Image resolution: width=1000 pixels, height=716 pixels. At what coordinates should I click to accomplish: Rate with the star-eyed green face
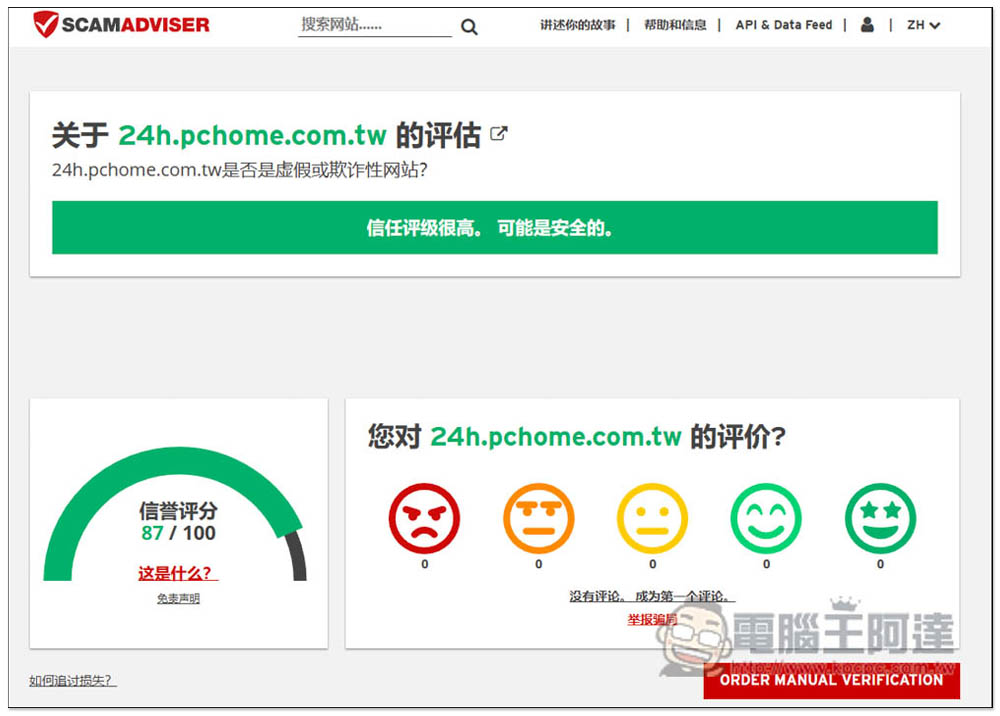(x=880, y=518)
